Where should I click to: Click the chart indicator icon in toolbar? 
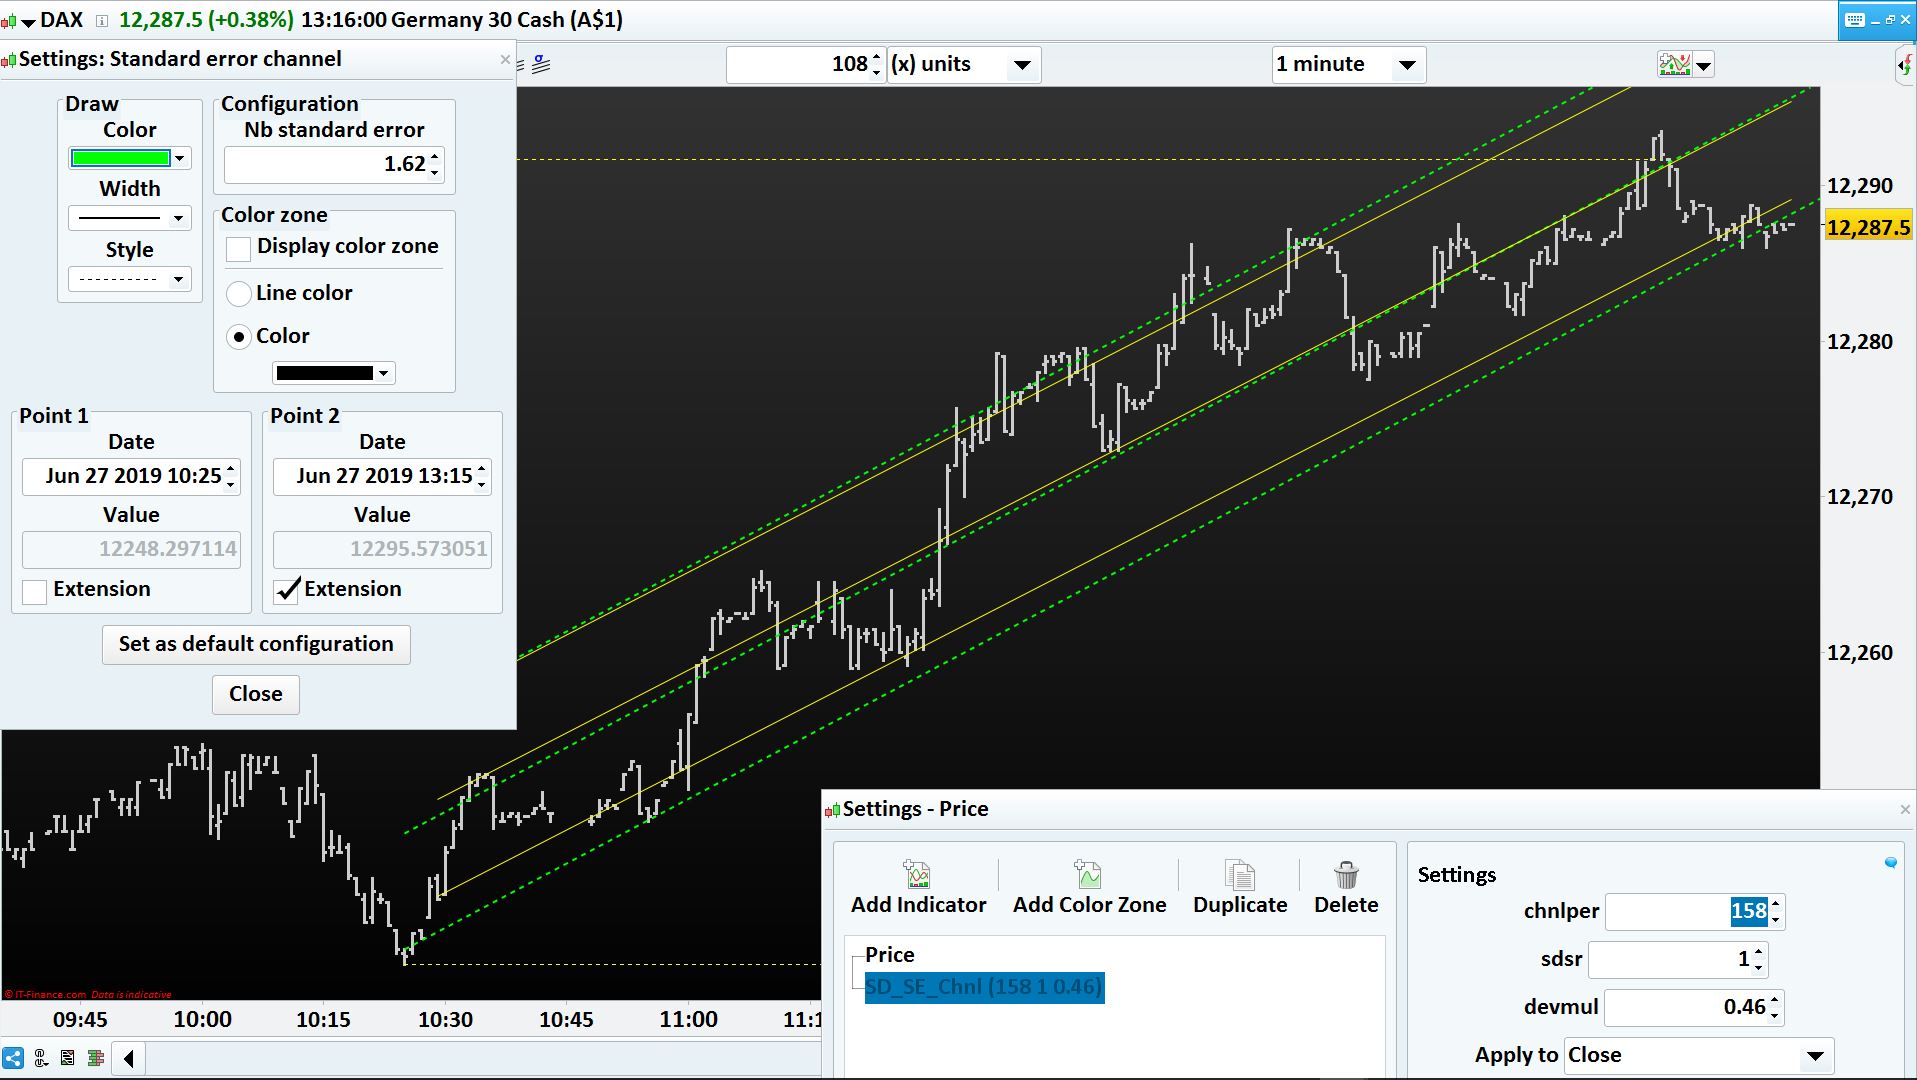[x=1674, y=66]
